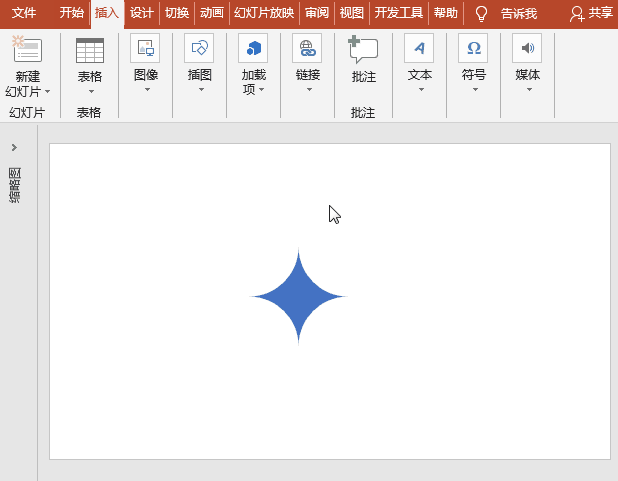Select the blue four-point star shape

tap(298, 297)
